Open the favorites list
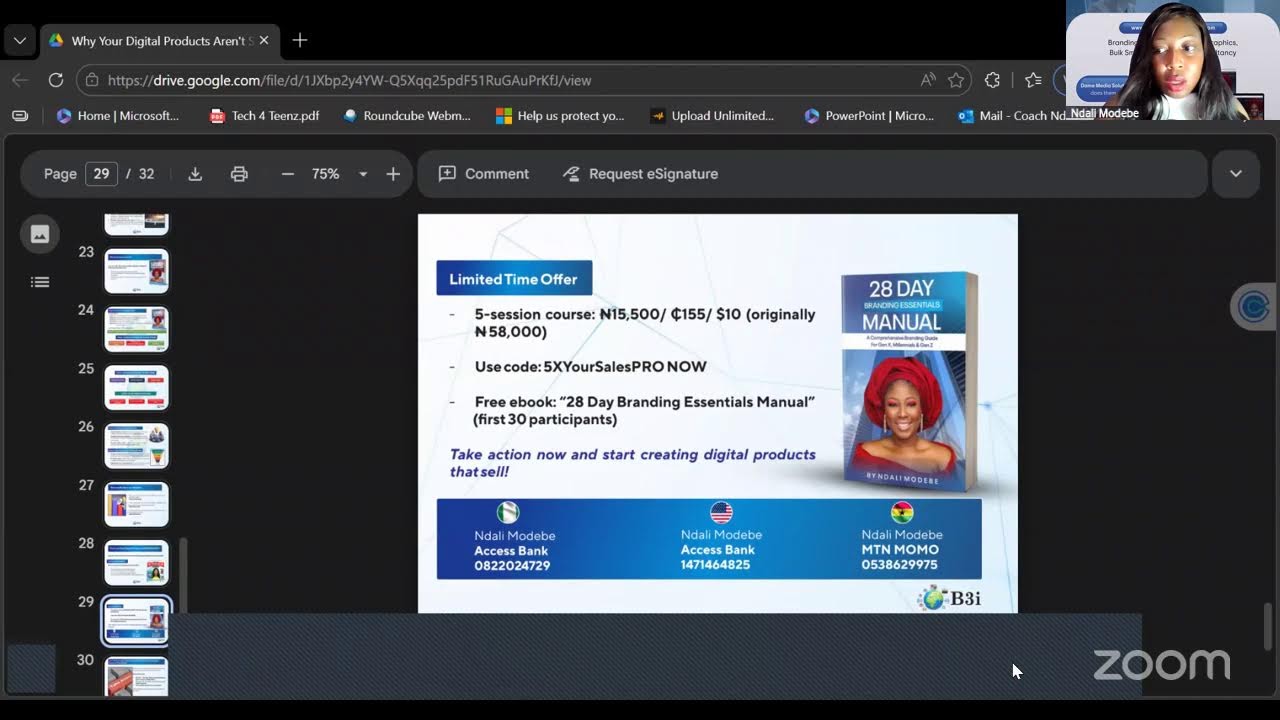The height and width of the screenshot is (720, 1280). [1033, 80]
